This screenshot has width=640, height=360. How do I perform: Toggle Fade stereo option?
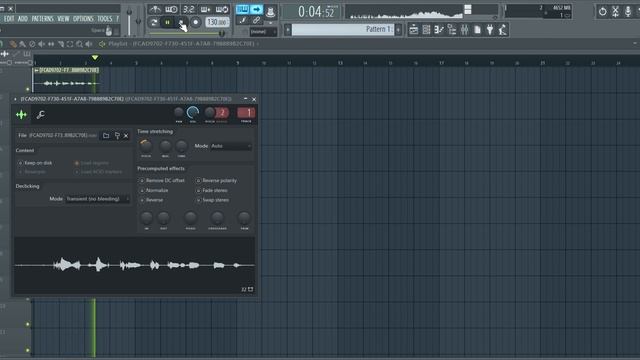pyautogui.click(x=212, y=190)
